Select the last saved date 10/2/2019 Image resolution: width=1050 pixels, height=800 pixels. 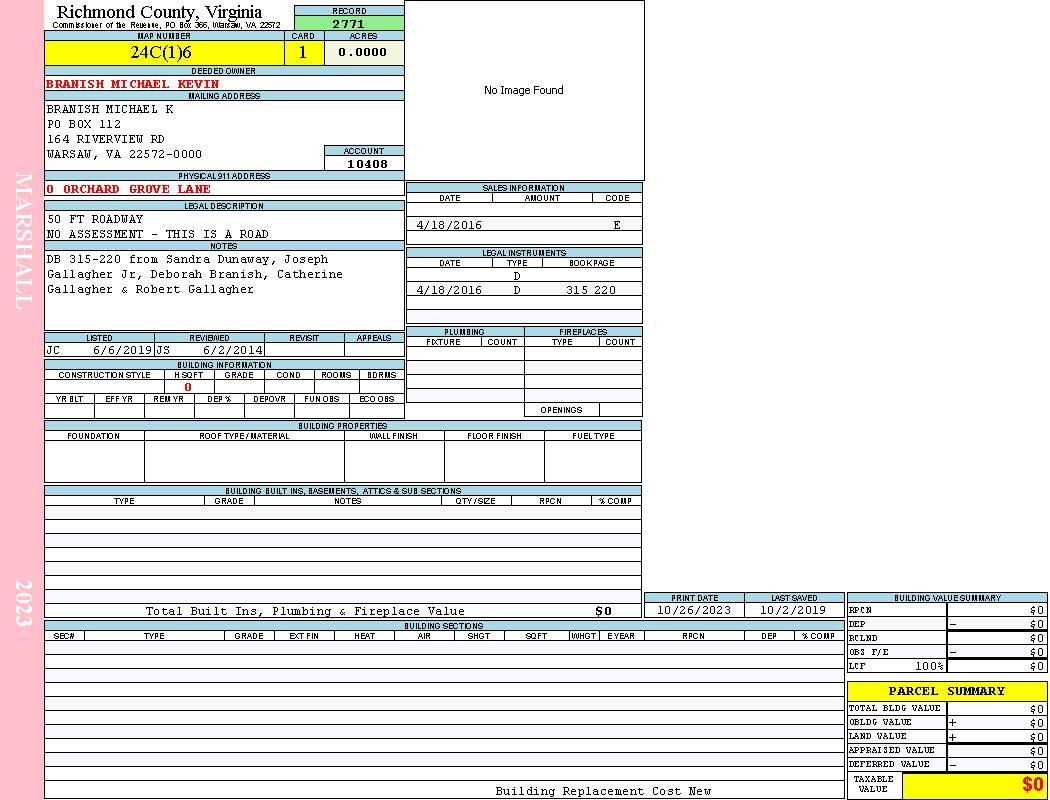point(793,610)
